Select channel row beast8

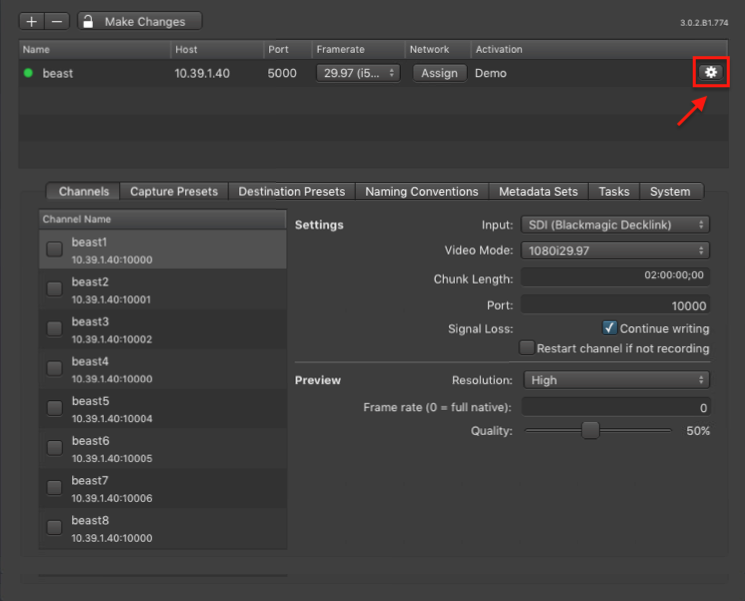tap(162, 528)
